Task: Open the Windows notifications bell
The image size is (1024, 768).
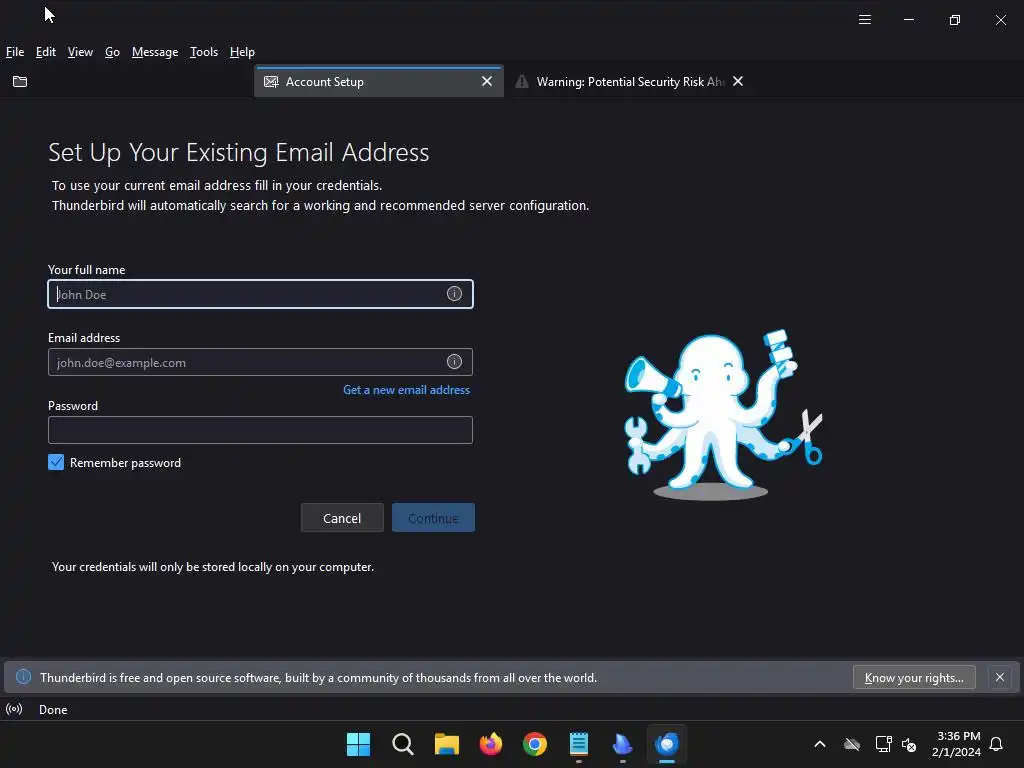Action: (996, 744)
